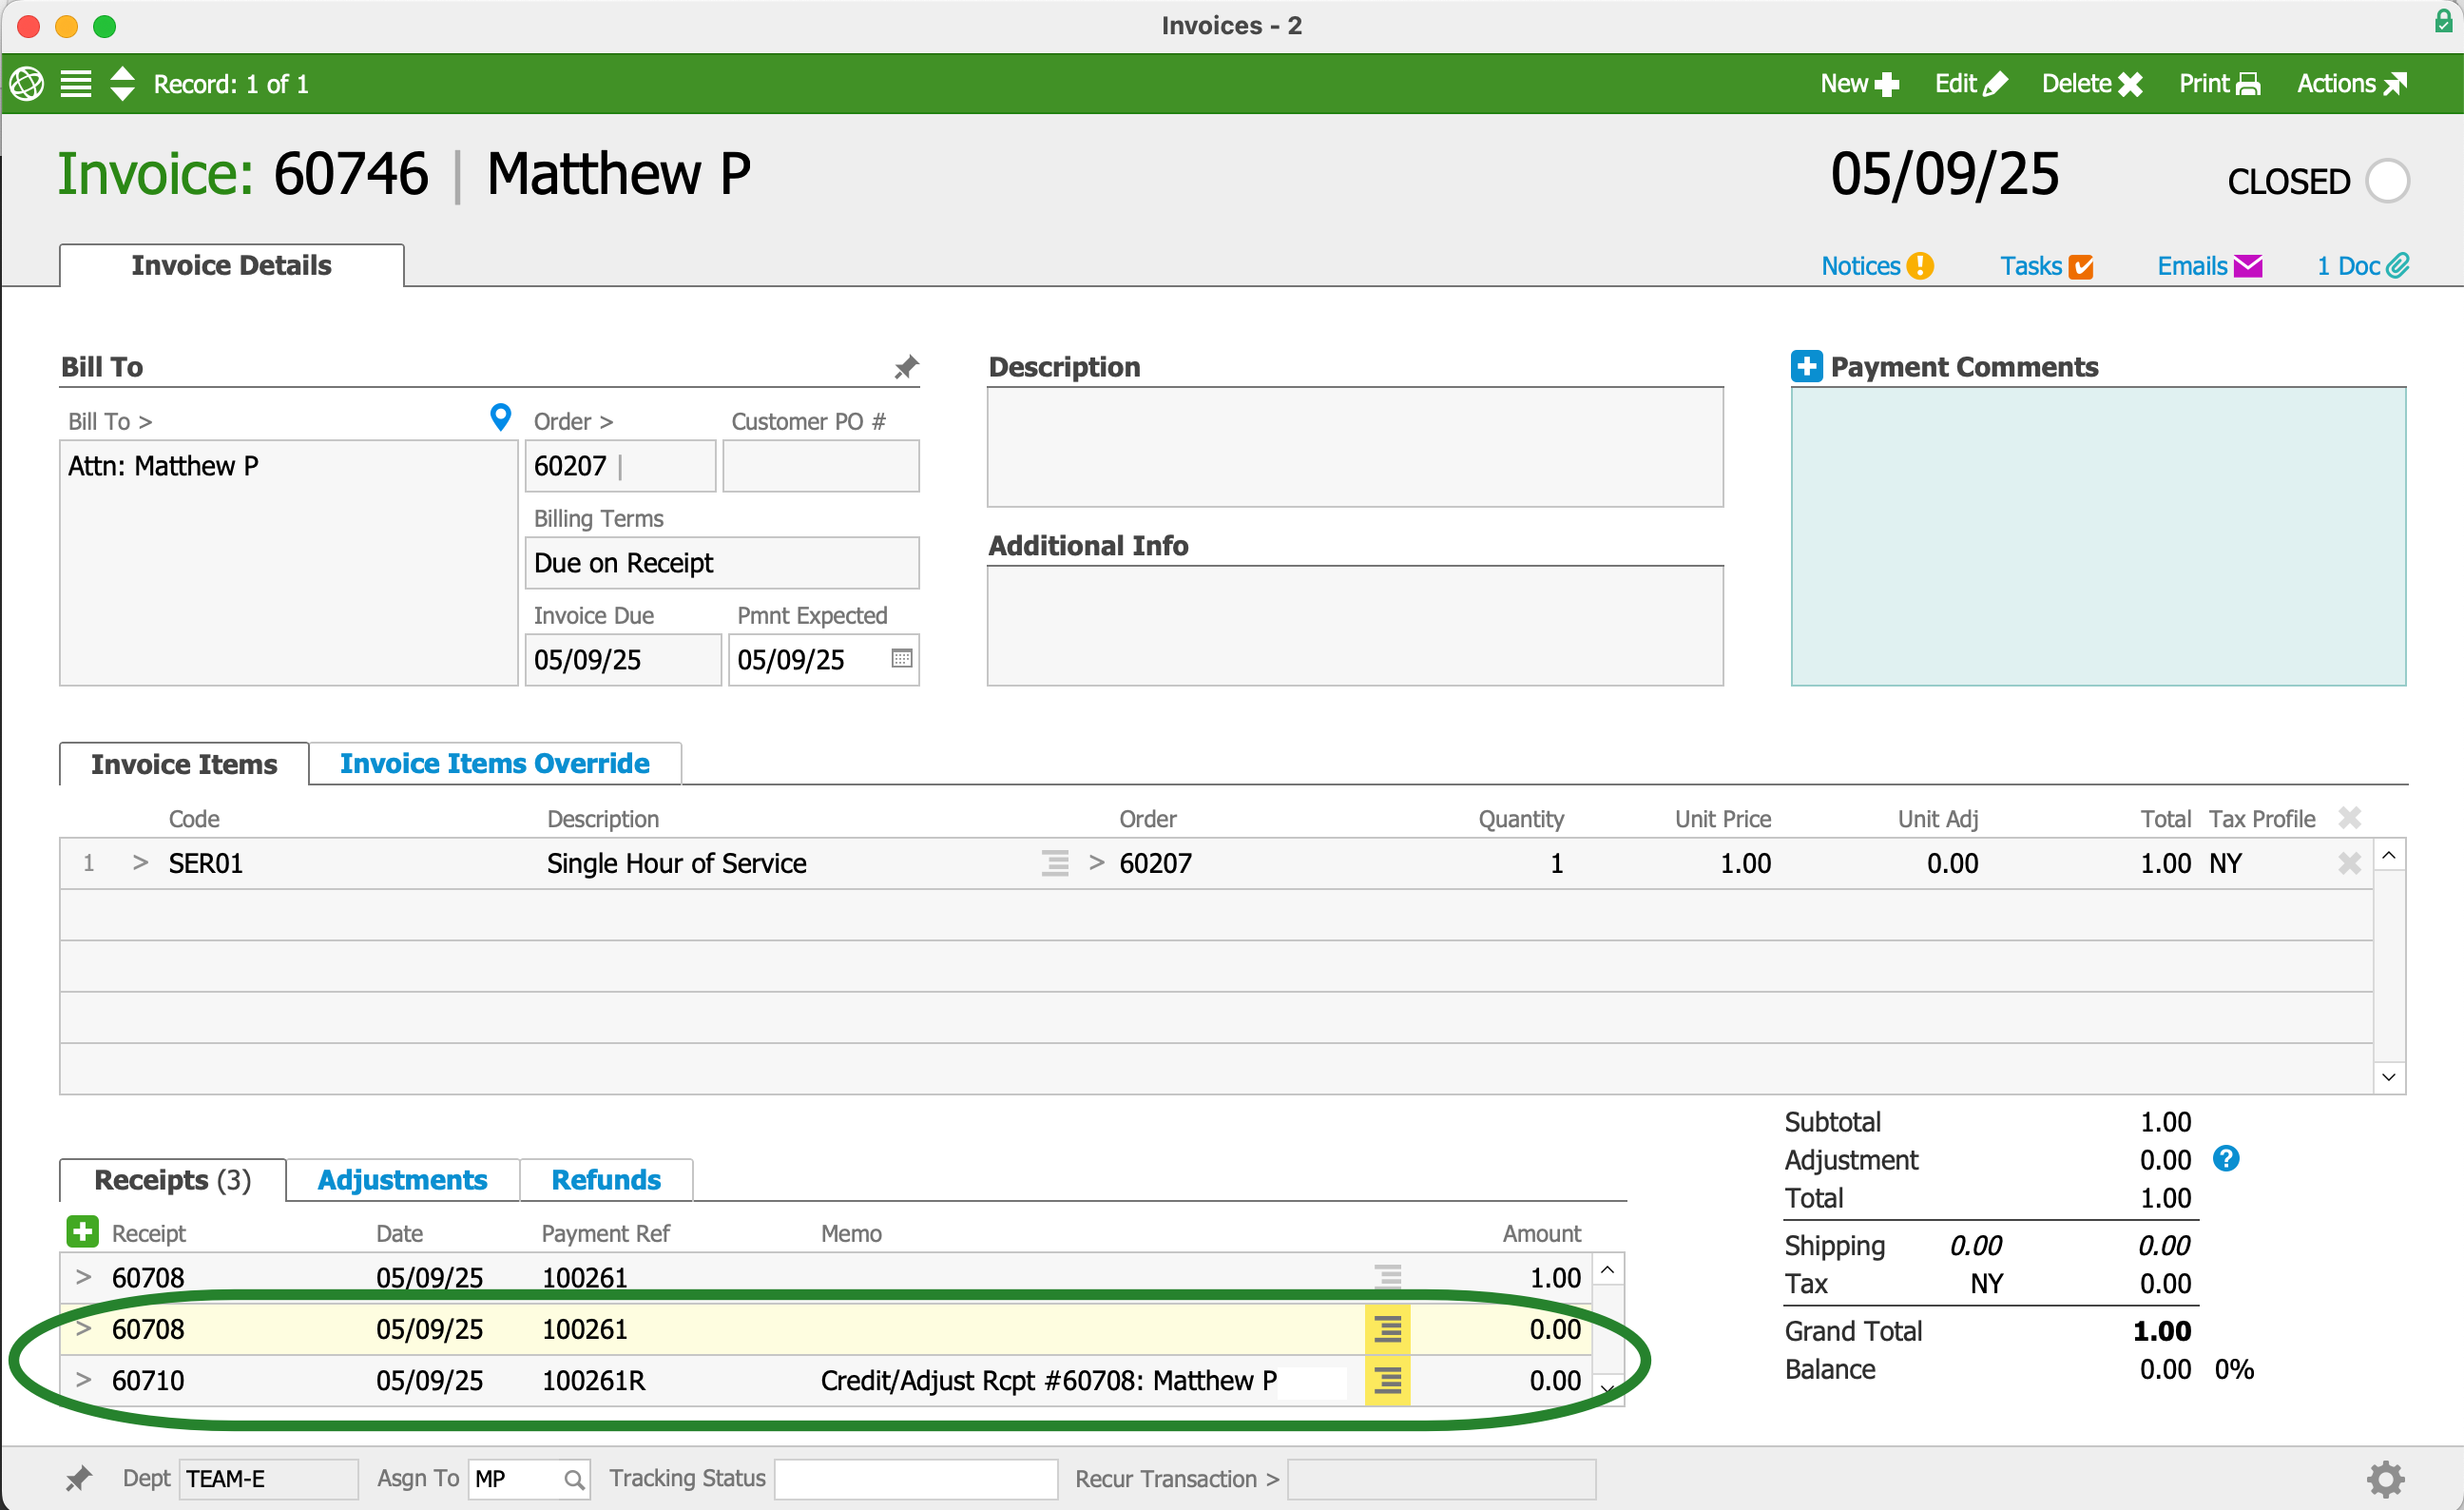Click the Adjustment help question mark
The height and width of the screenshot is (1510, 2464).
(2226, 1159)
